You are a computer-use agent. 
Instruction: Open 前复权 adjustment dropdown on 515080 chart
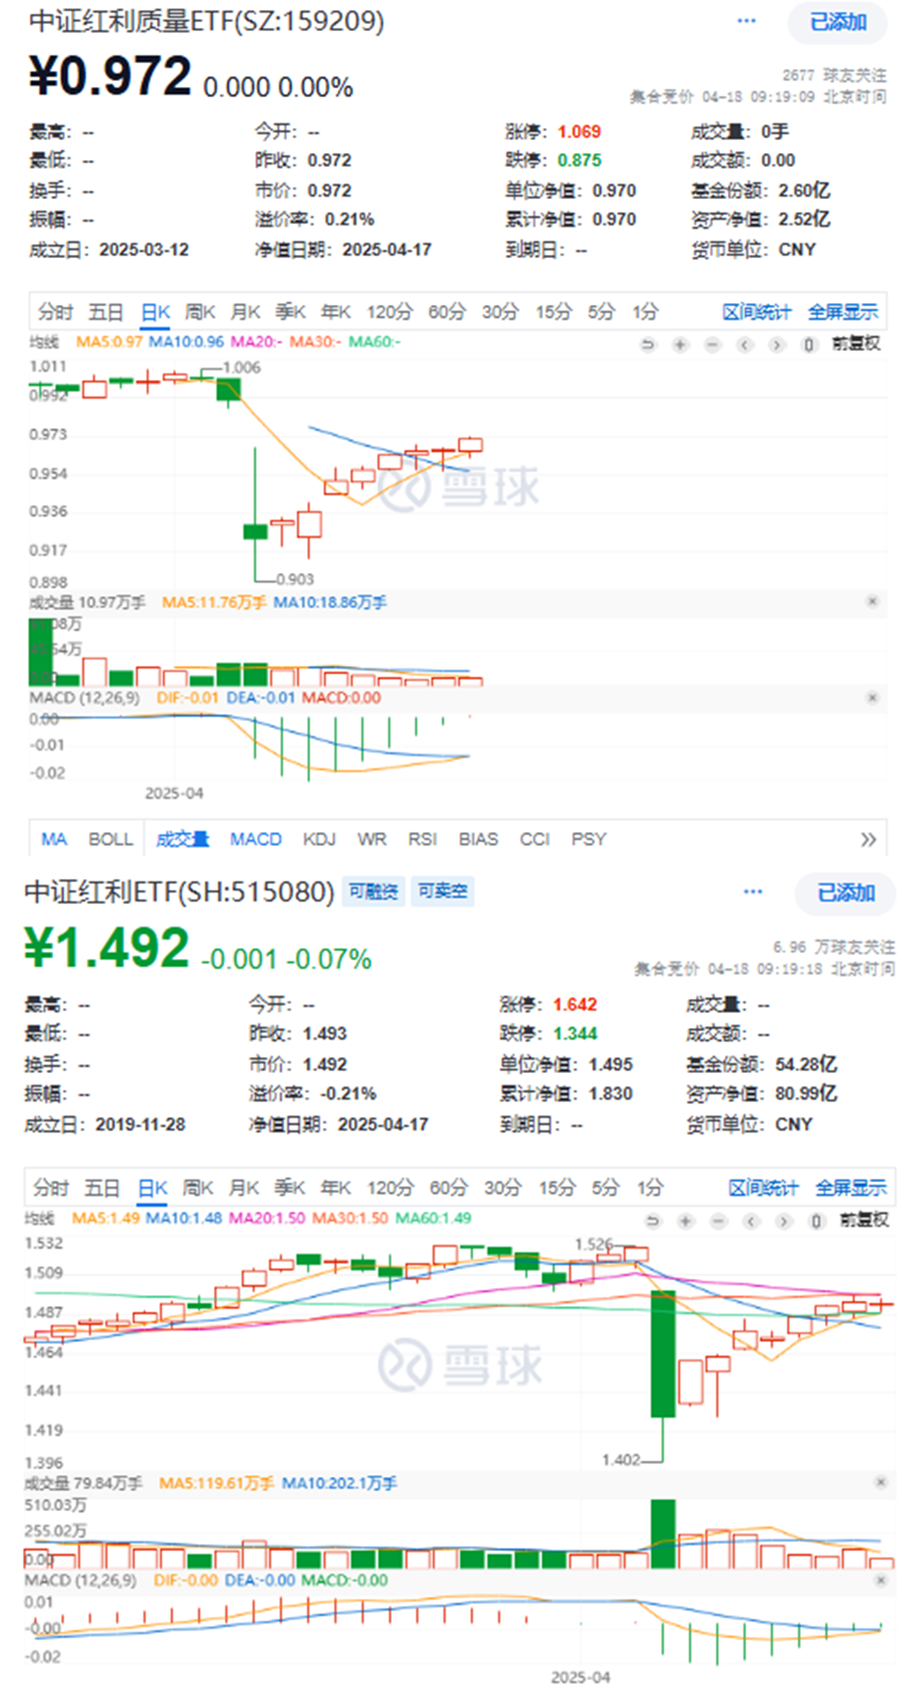[864, 1220]
